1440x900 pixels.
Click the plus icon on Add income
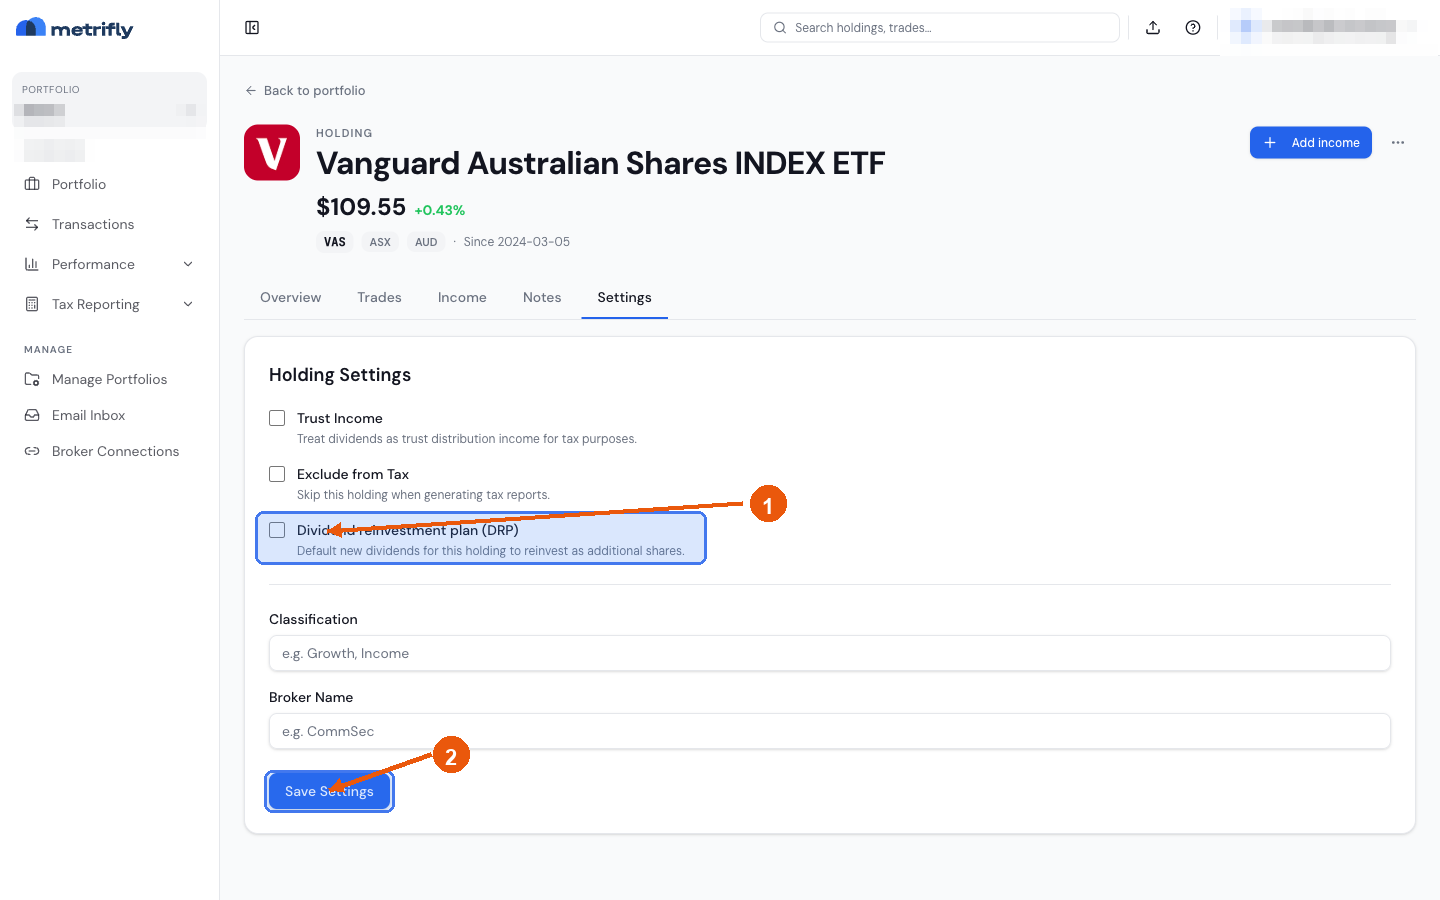pyautogui.click(x=1270, y=143)
